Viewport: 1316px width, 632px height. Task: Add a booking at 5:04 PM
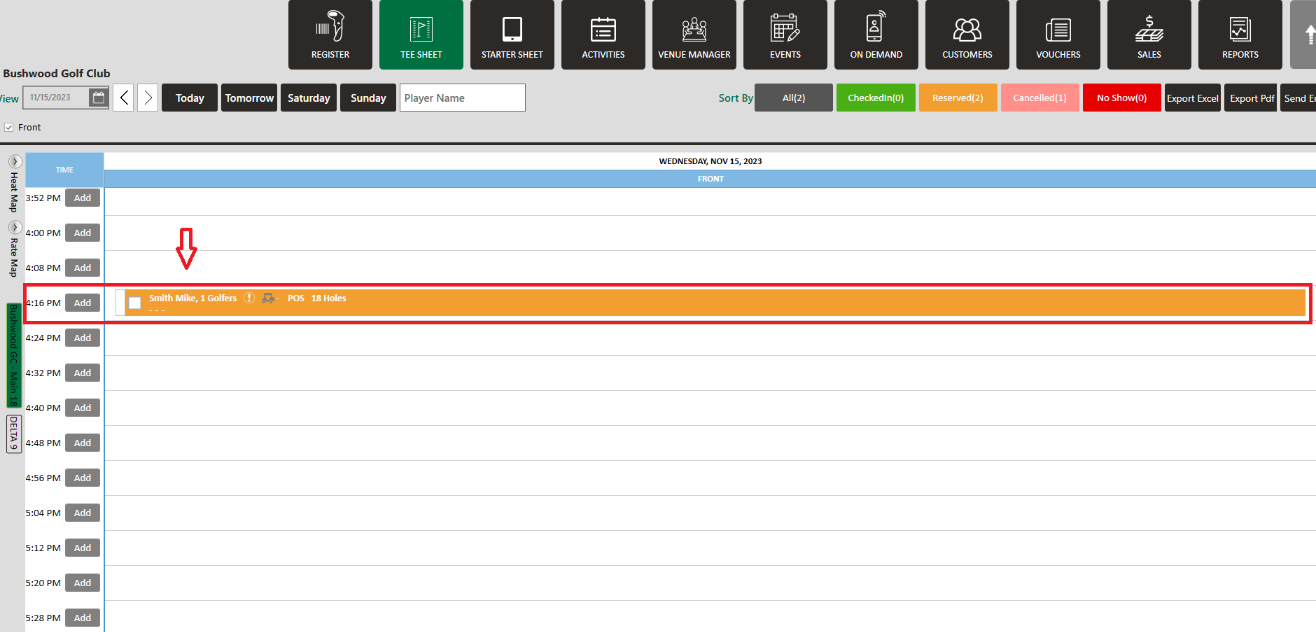pos(82,513)
